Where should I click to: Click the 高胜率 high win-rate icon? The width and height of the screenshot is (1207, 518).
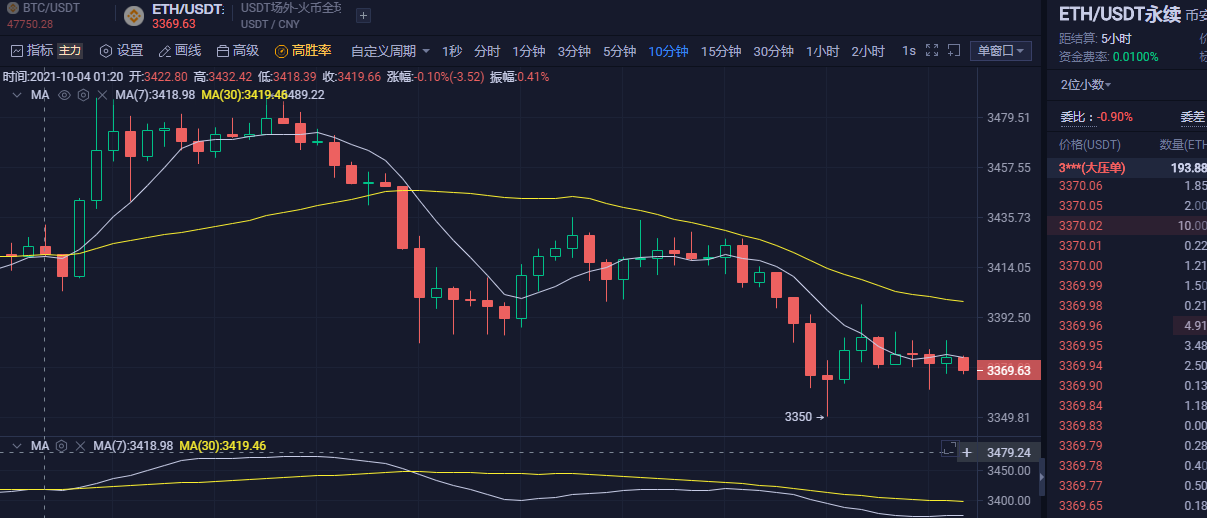click(x=281, y=51)
